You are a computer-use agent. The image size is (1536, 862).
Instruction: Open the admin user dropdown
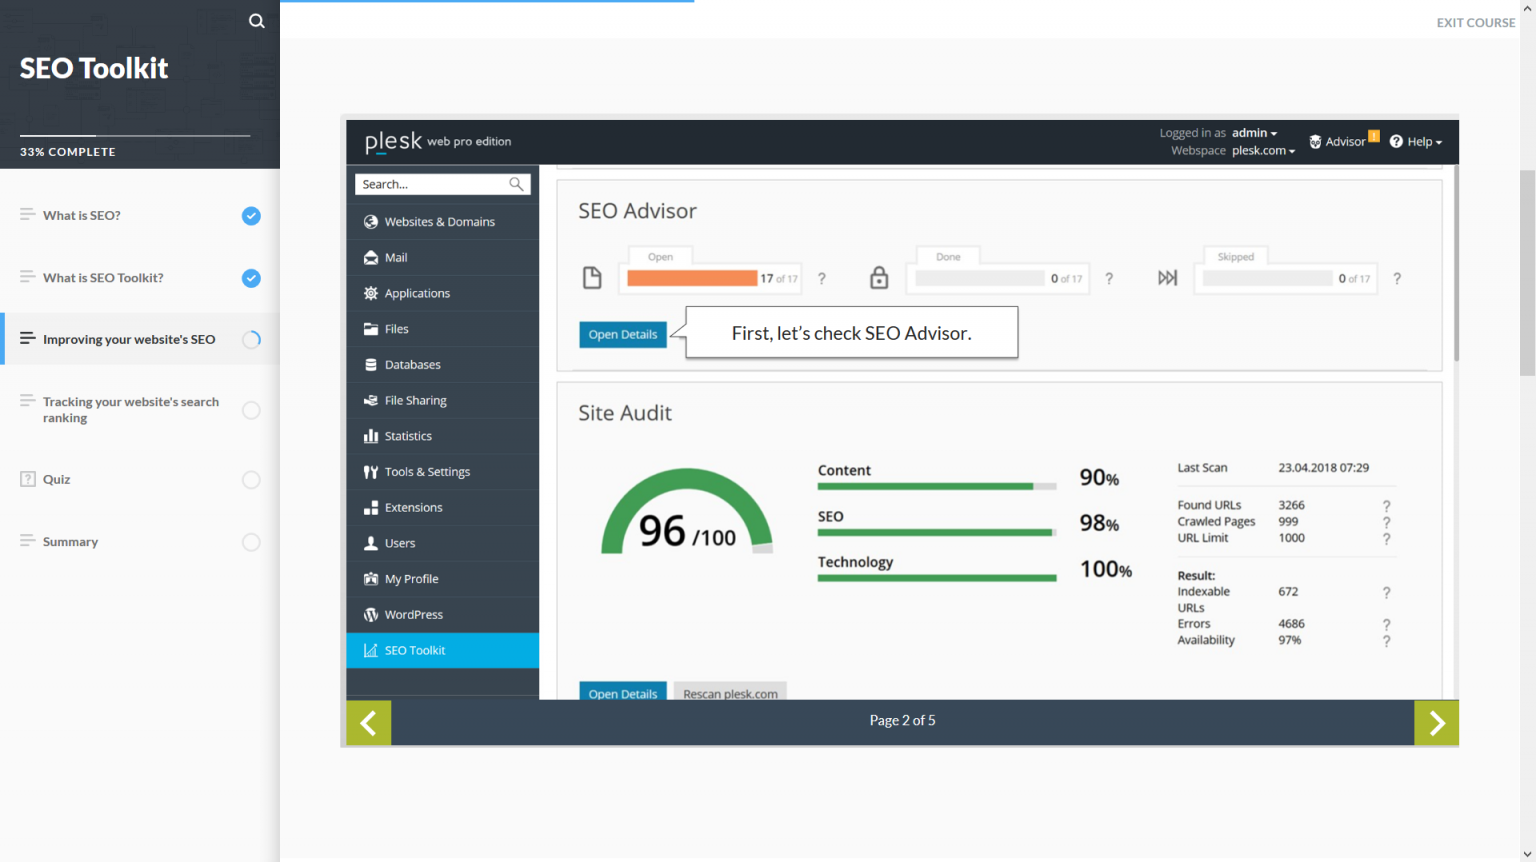(1254, 133)
